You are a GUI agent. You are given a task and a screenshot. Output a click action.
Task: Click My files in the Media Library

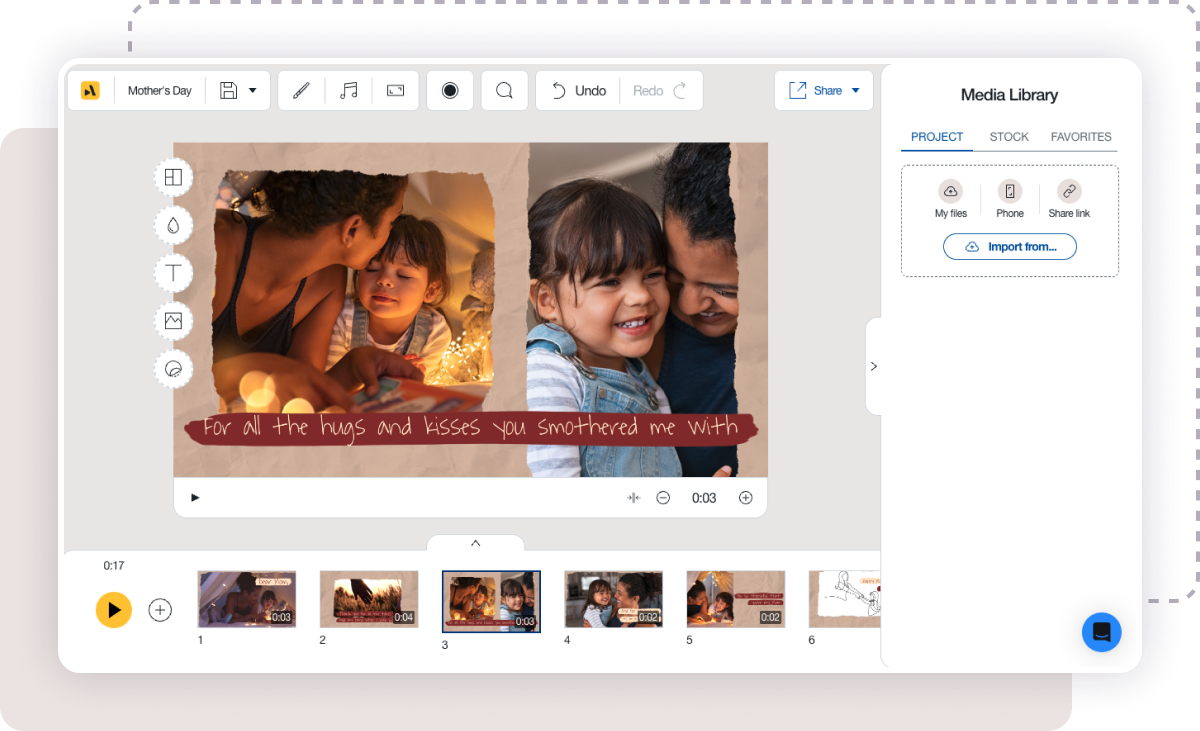tap(950, 198)
